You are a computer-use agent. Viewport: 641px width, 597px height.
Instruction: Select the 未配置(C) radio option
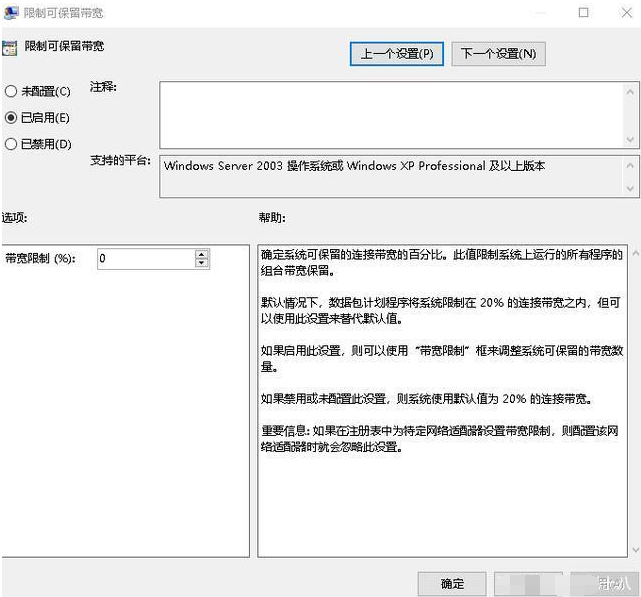(38, 91)
